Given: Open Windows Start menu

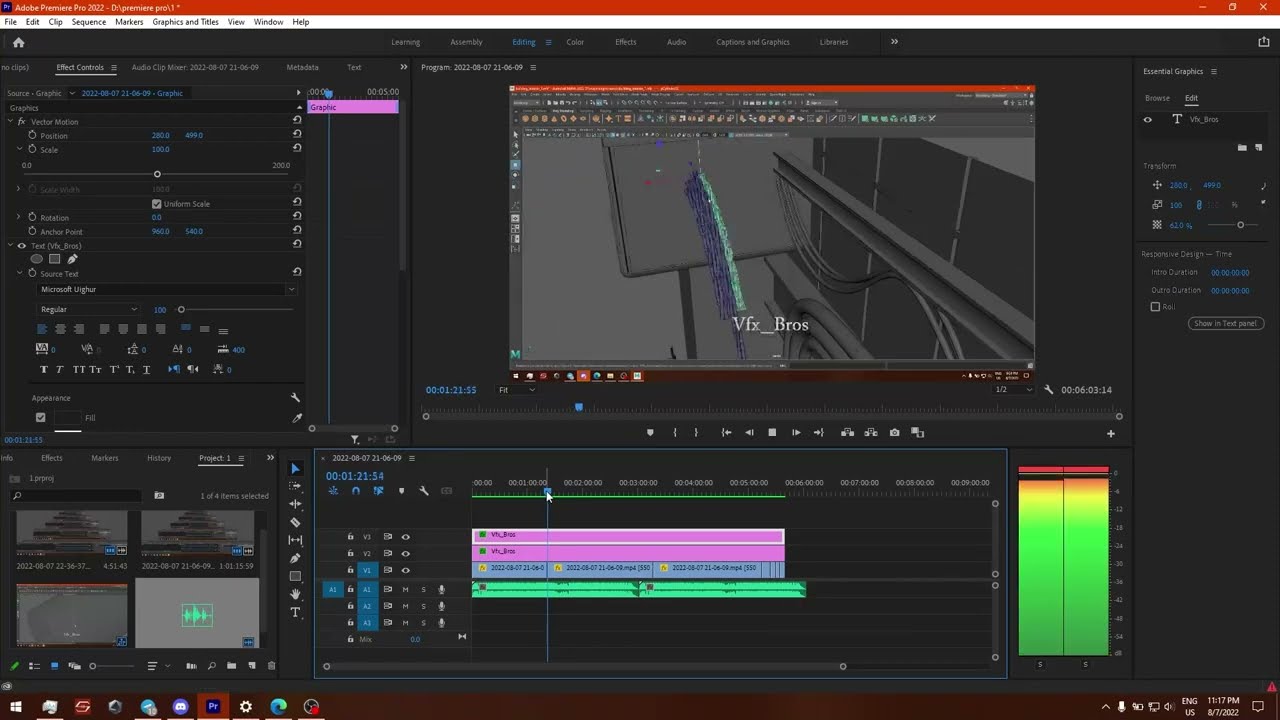Looking at the screenshot, I should click(x=16, y=706).
